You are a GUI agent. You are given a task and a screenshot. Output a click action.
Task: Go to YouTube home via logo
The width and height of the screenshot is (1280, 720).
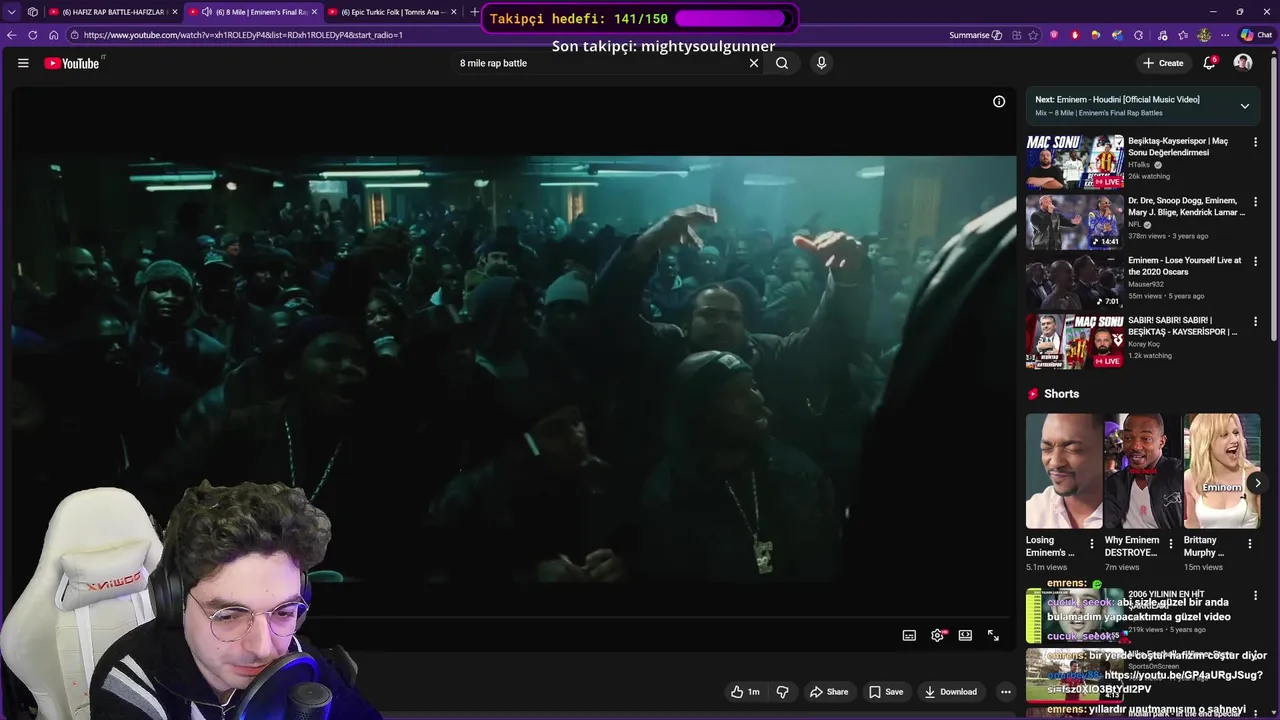click(72, 63)
